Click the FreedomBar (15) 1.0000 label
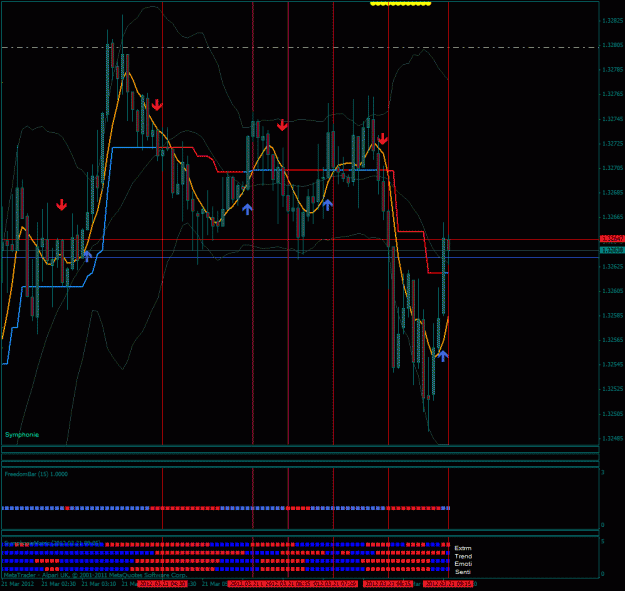 point(36,474)
